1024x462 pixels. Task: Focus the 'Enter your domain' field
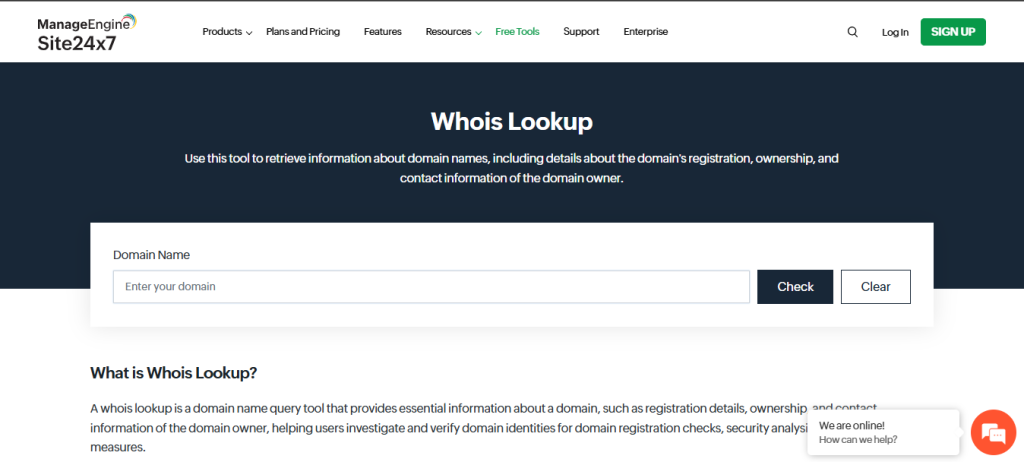(x=431, y=287)
